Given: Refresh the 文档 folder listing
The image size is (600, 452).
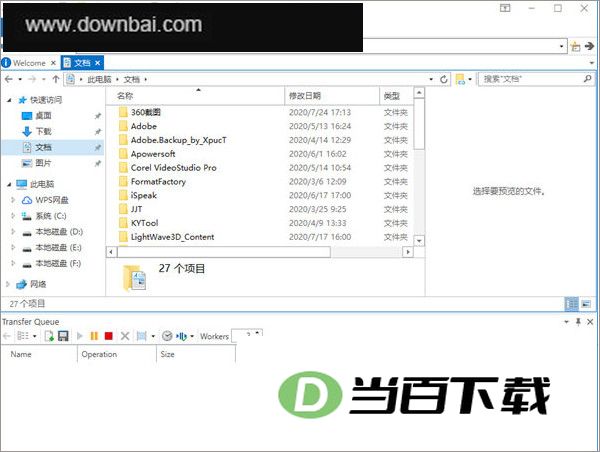Looking at the screenshot, I should (444, 79).
